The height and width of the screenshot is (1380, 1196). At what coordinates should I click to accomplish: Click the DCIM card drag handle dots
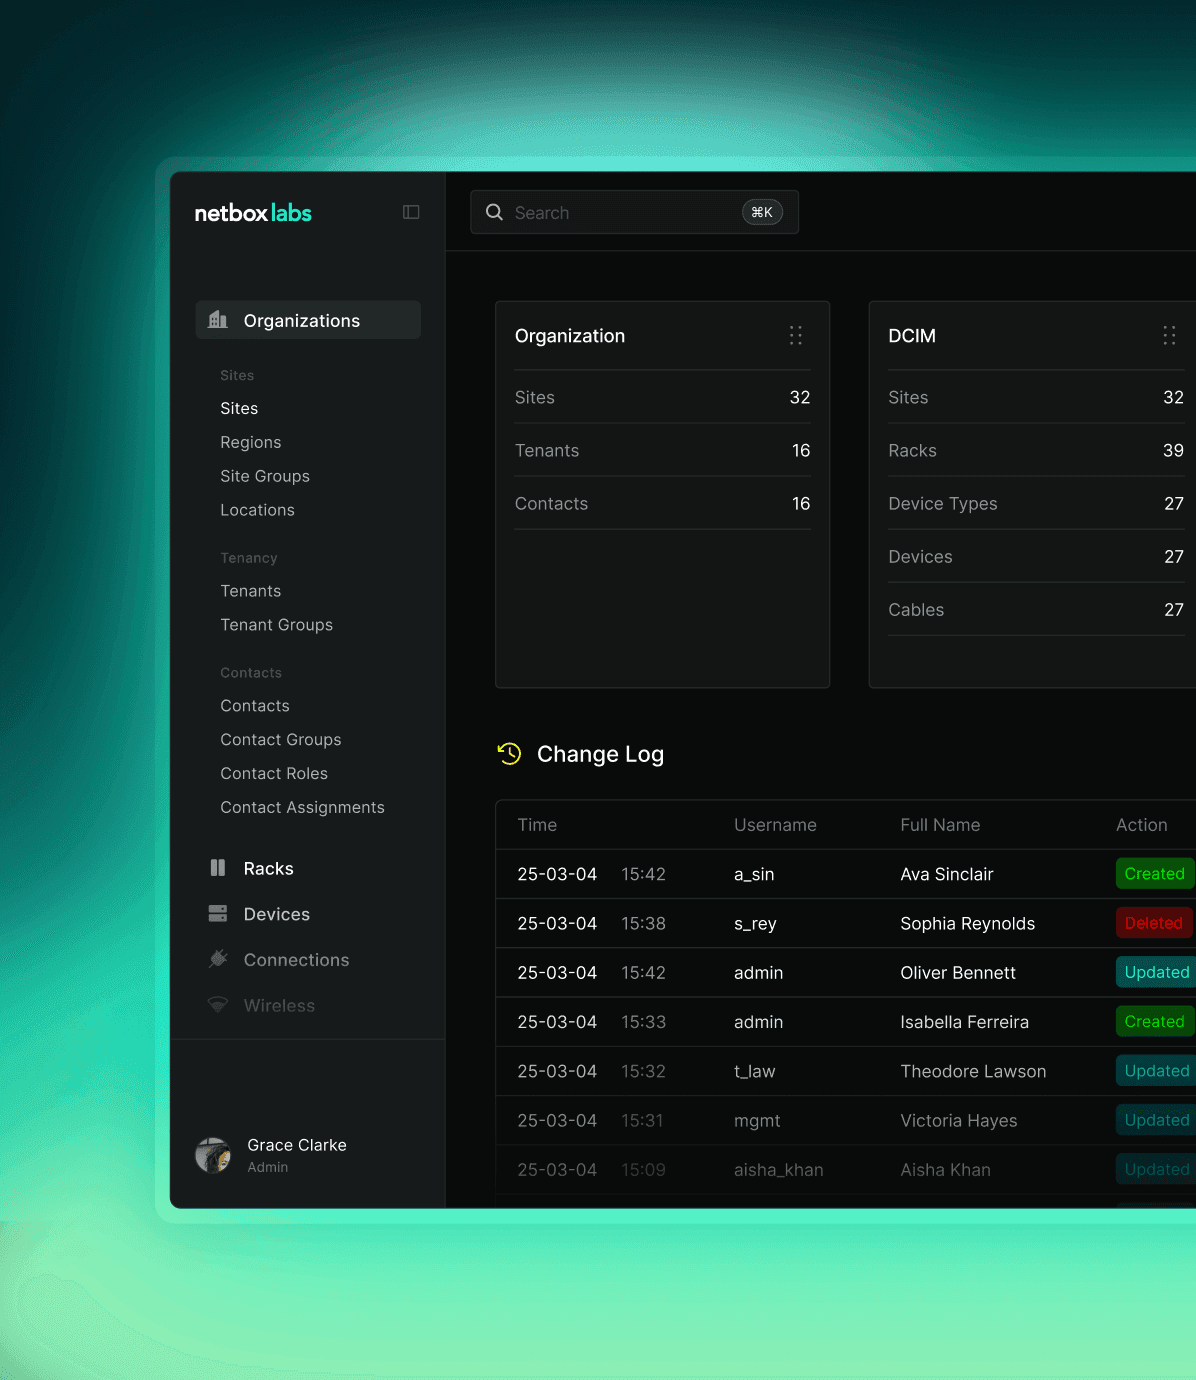click(1169, 336)
